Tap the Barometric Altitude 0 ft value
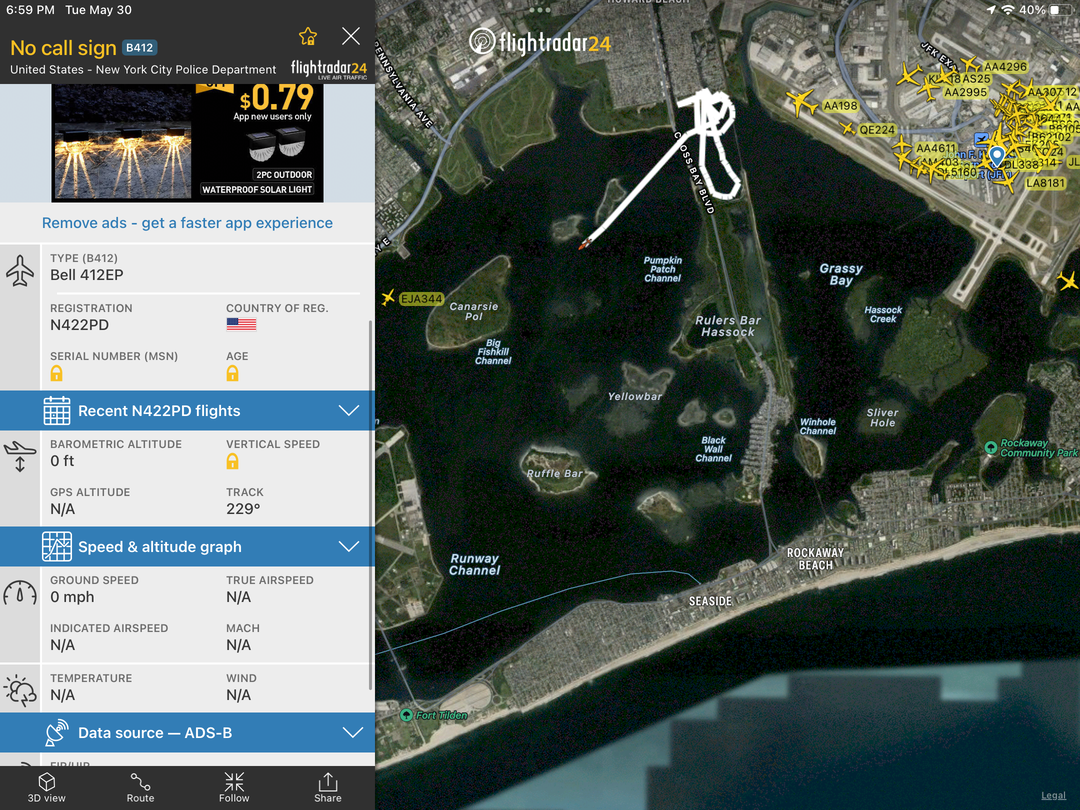The height and width of the screenshot is (810, 1080). [x=62, y=461]
